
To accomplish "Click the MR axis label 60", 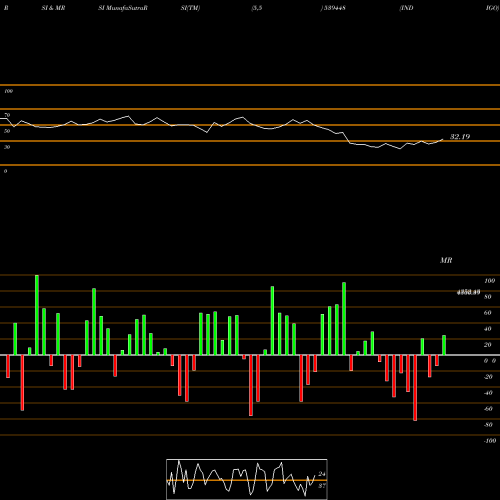I will [487, 313].
